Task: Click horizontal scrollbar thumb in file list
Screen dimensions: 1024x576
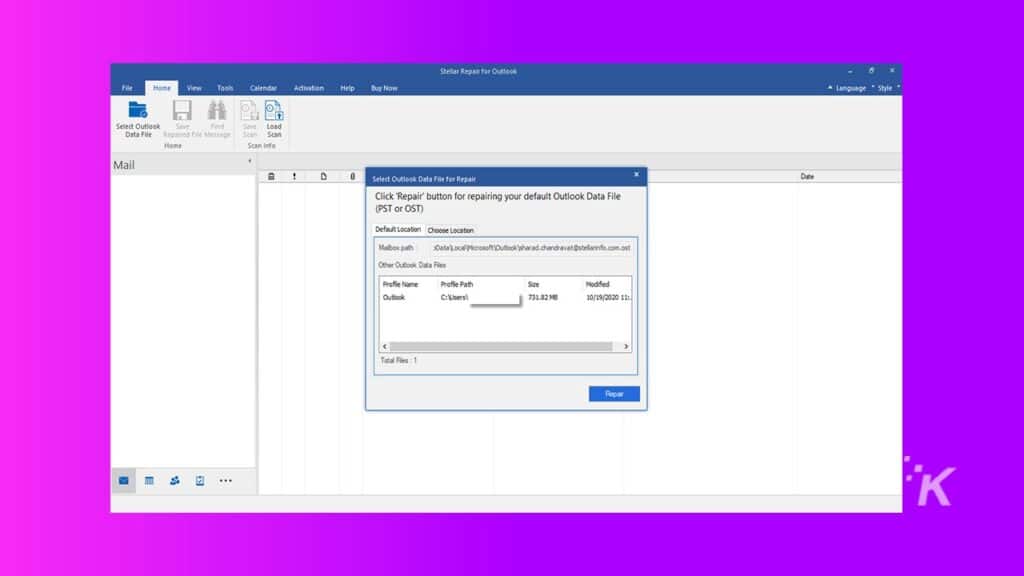Action: [501, 347]
